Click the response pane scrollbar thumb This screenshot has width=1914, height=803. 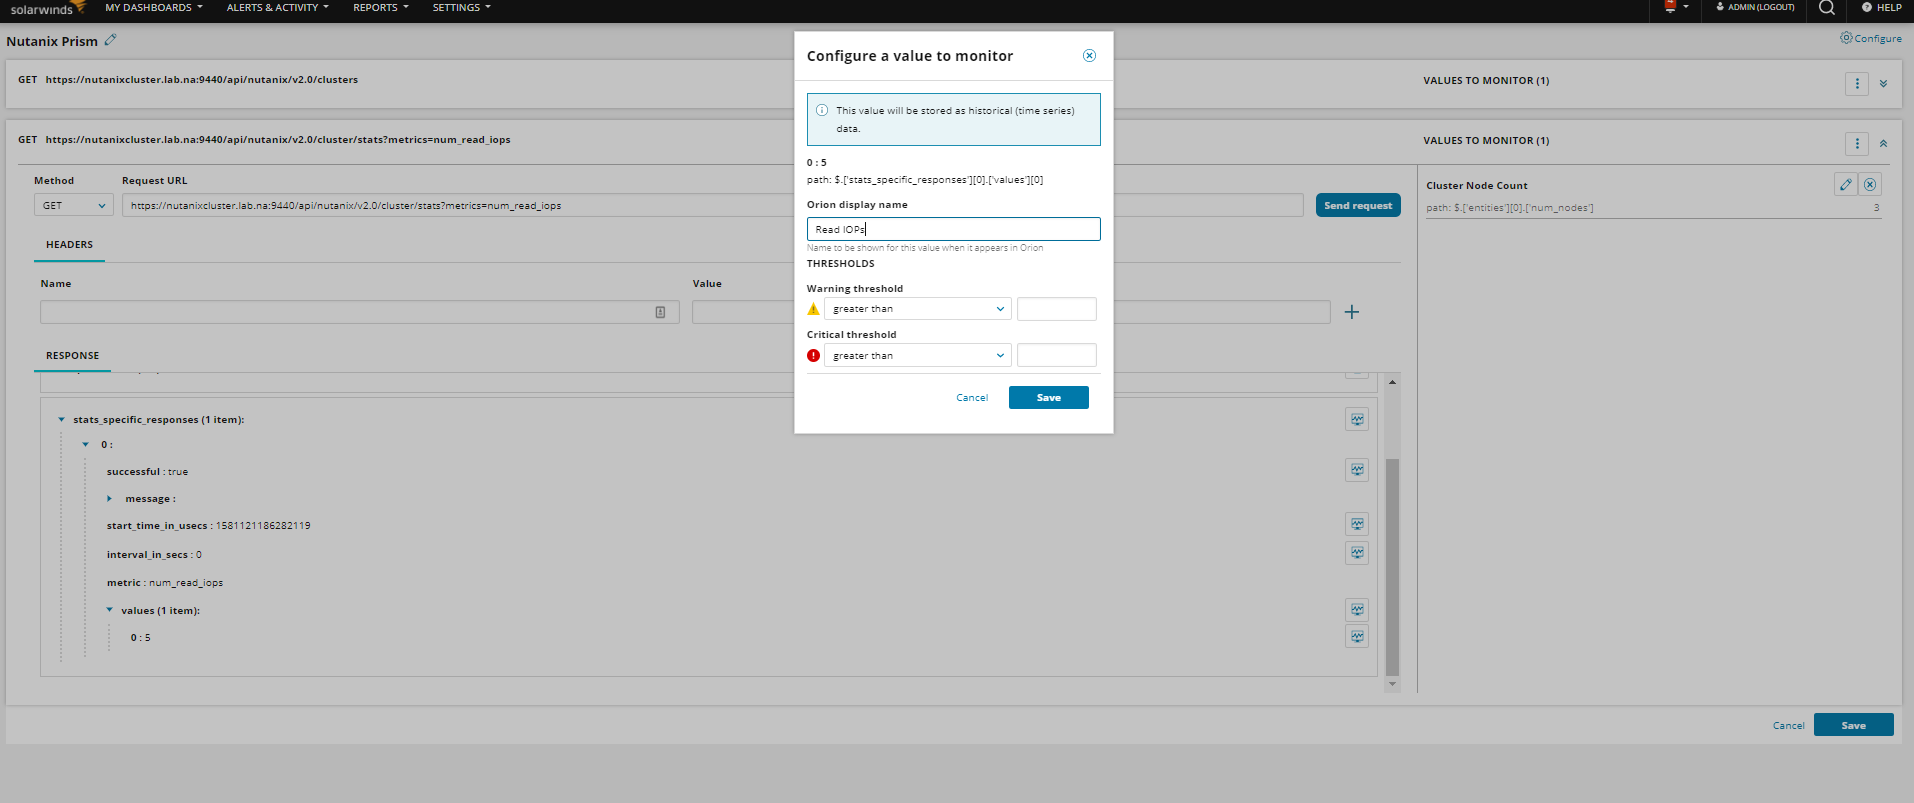[1392, 567]
